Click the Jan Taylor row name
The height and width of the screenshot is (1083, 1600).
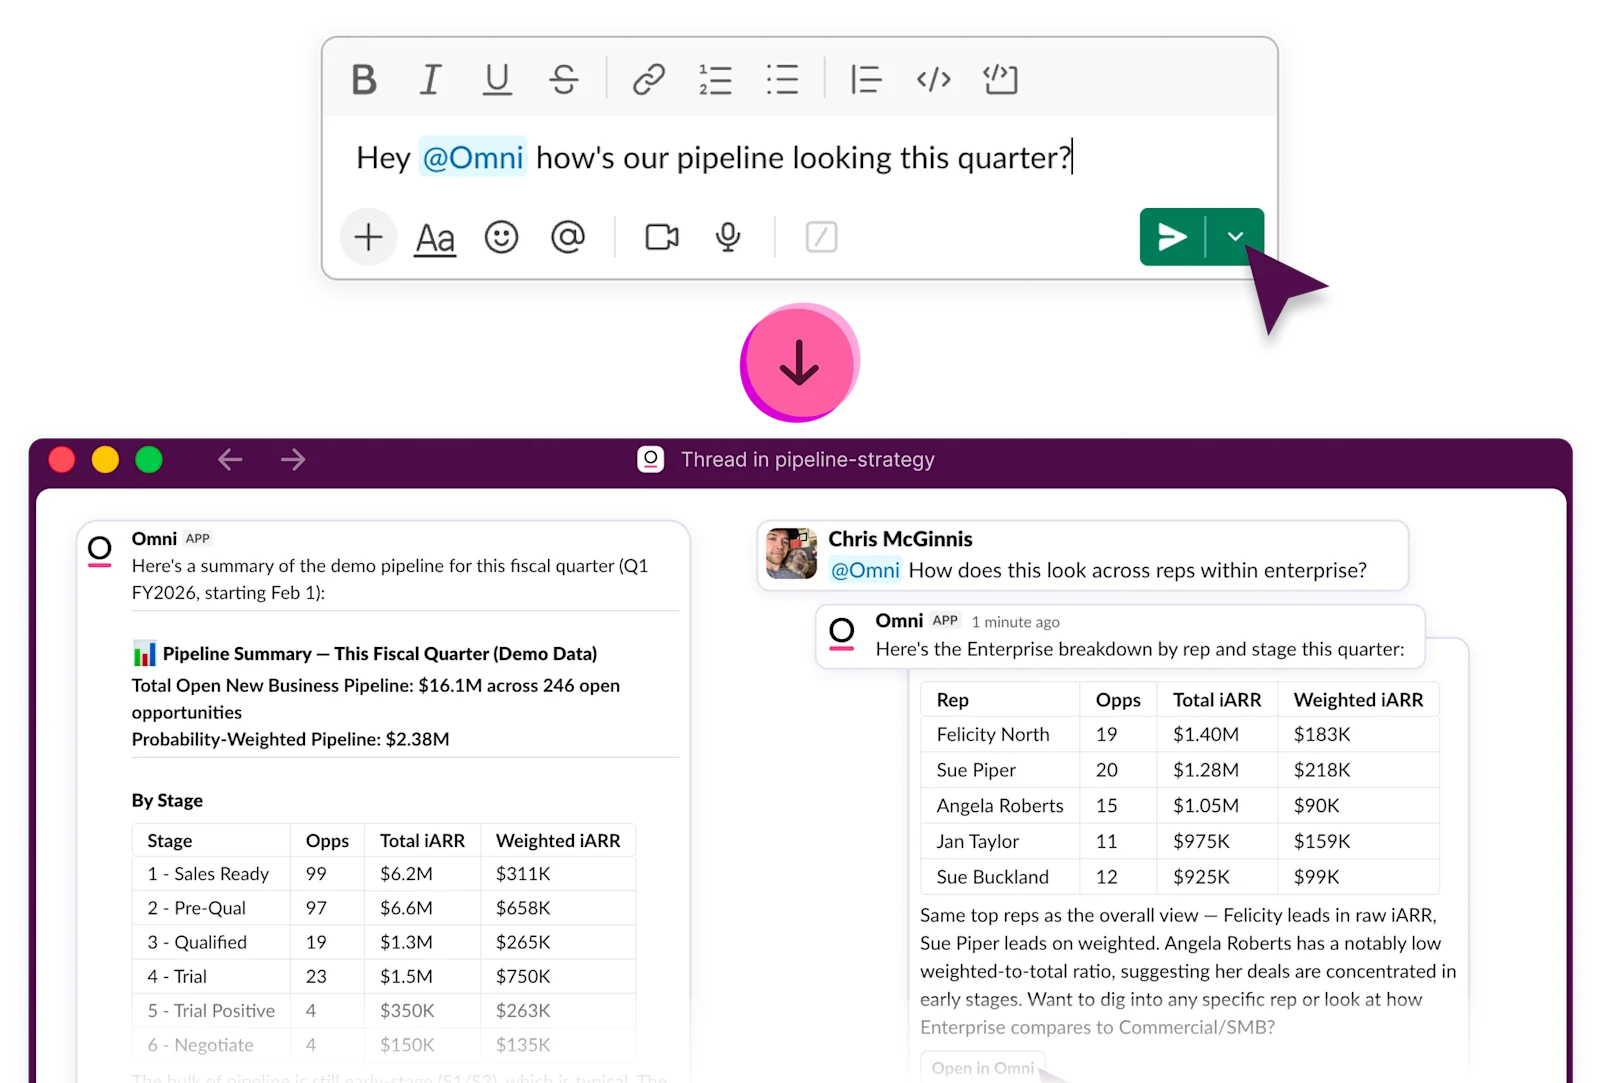(977, 841)
